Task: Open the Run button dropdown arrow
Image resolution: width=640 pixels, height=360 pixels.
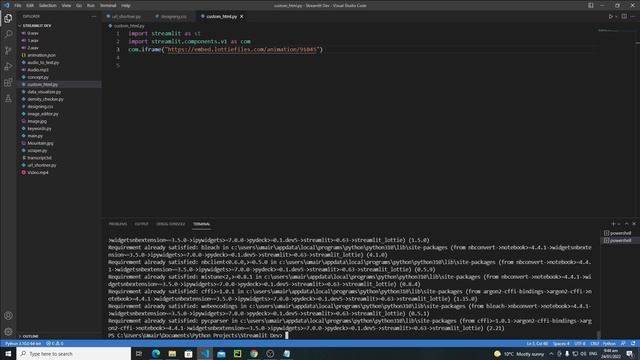Action: click(x=616, y=16)
